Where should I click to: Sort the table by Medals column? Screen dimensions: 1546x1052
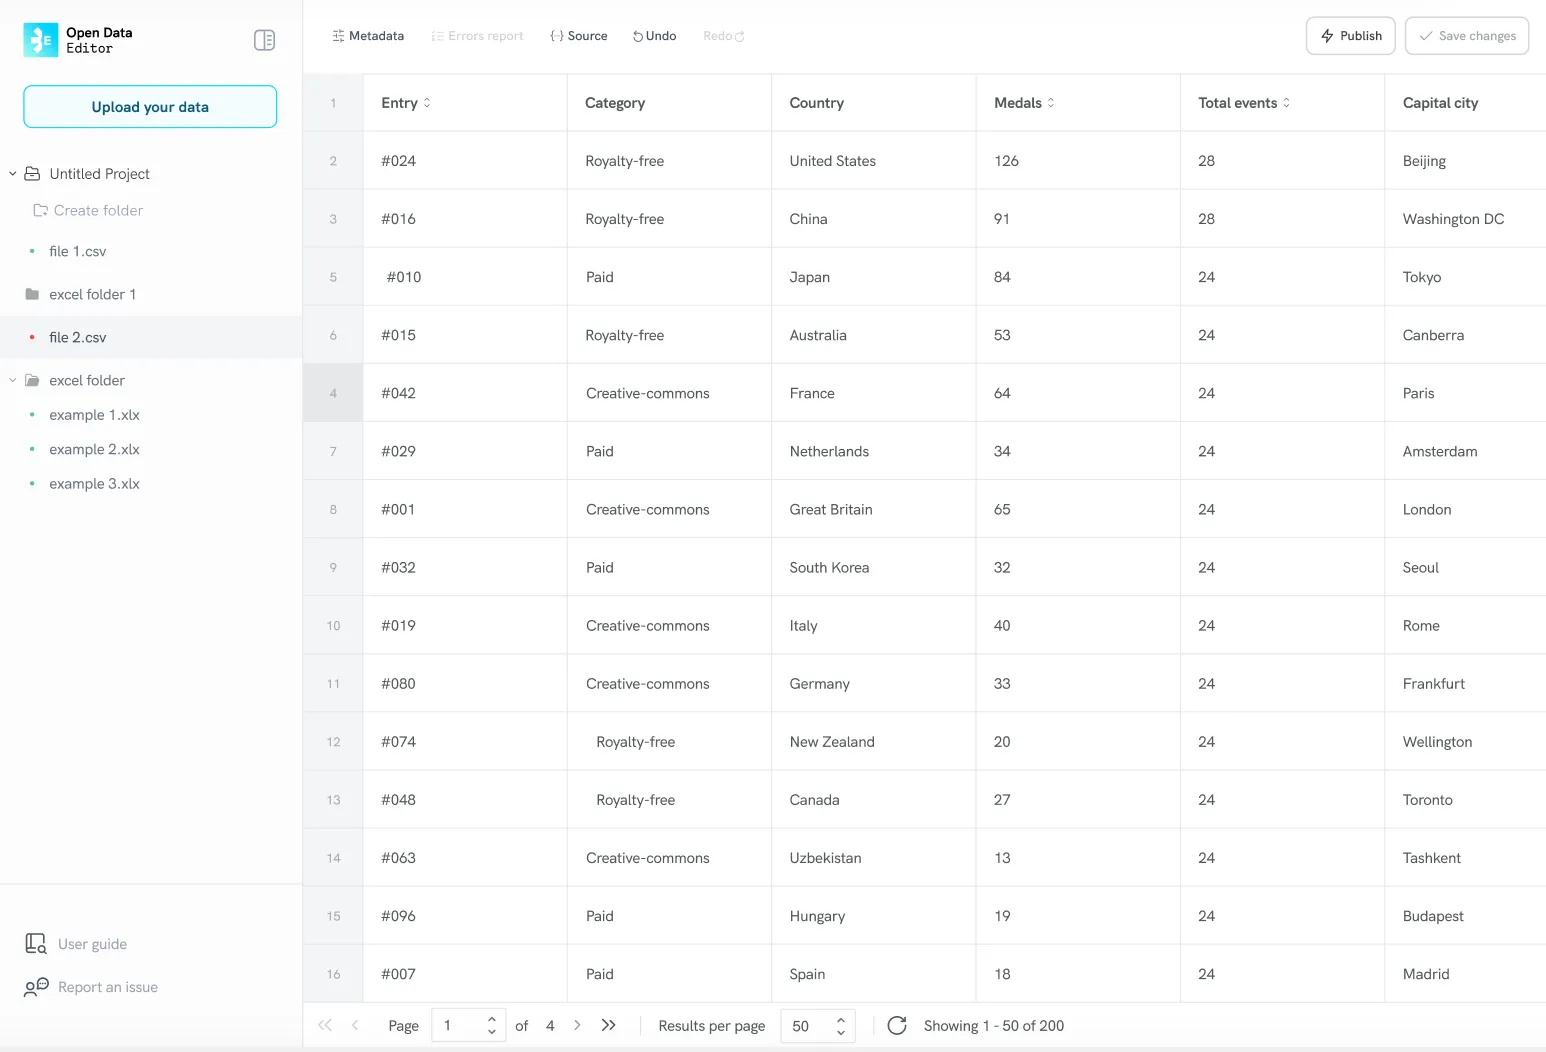(1049, 102)
